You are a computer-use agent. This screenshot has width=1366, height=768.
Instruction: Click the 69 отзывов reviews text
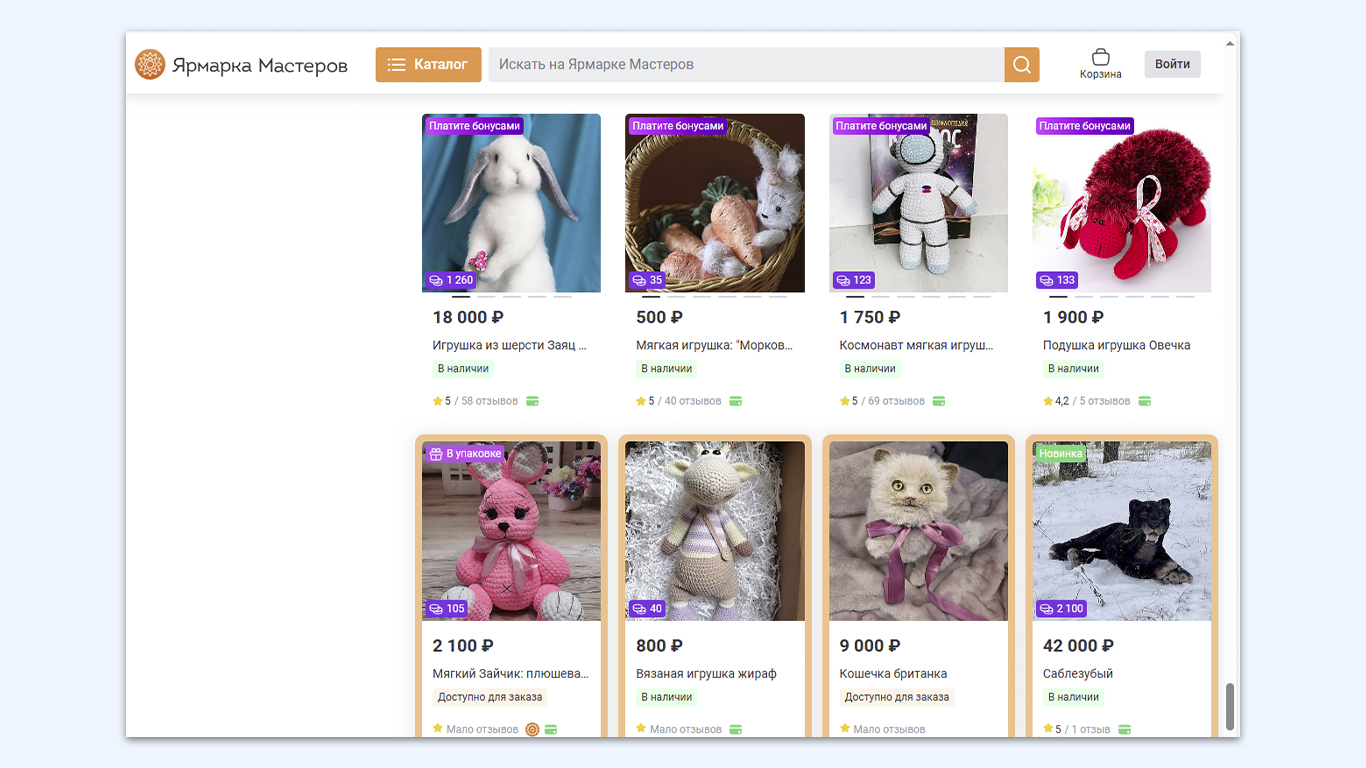pos(896,401)
